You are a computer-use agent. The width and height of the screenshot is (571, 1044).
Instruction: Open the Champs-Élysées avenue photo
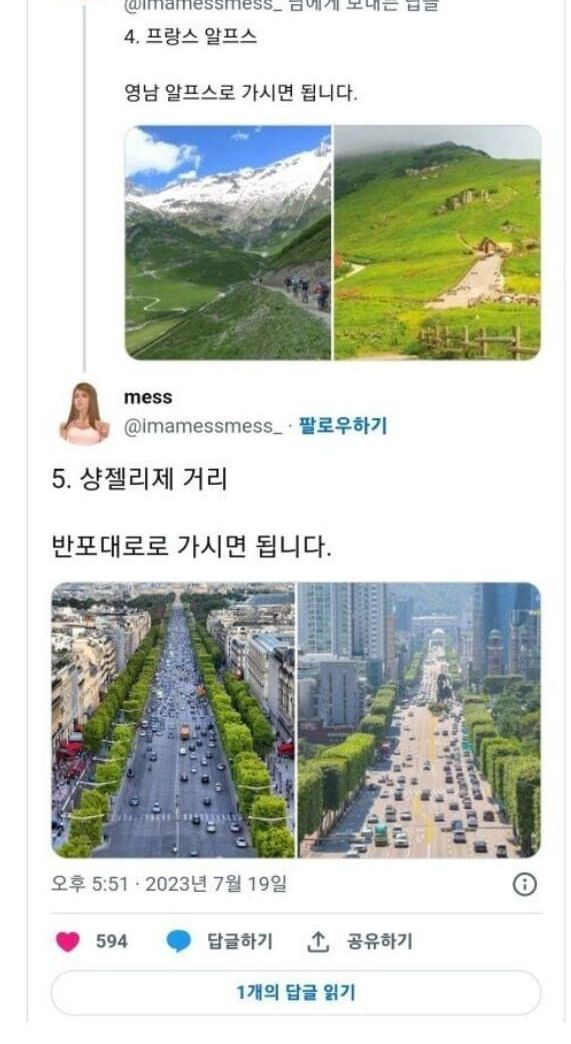click(173, 720)
